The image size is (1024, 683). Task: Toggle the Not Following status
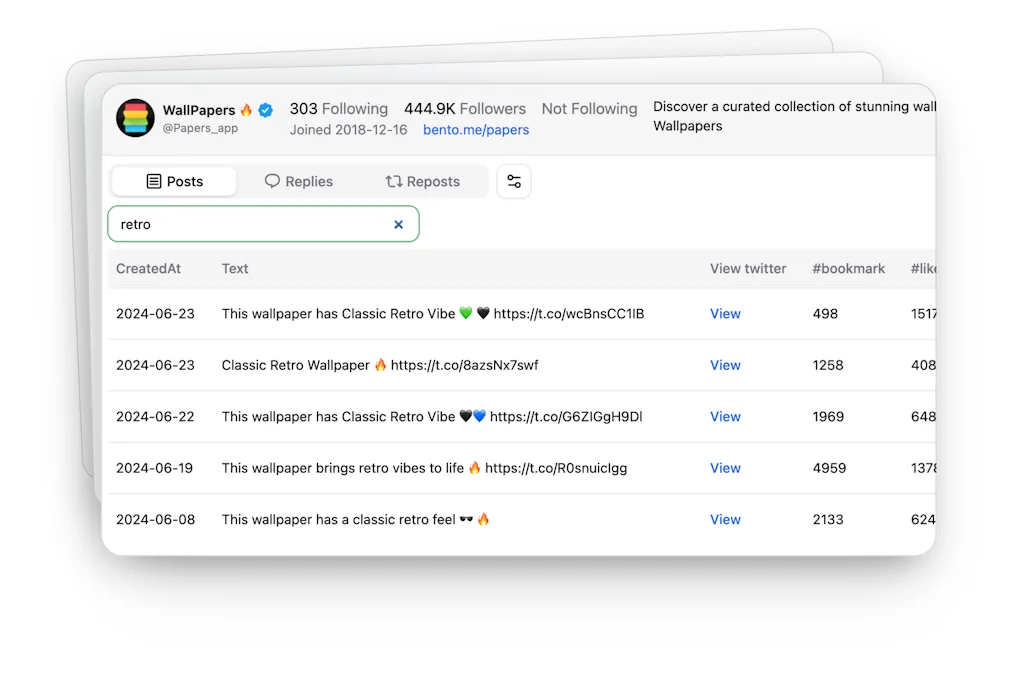589,108
